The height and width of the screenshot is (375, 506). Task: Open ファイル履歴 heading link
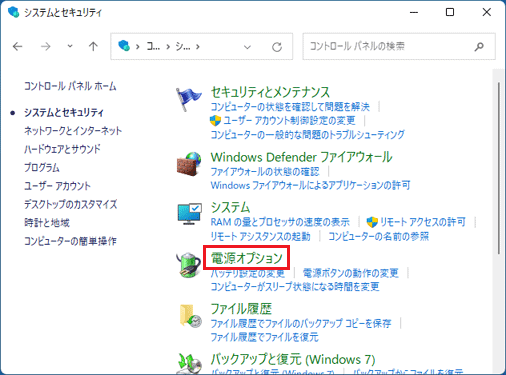241,309
